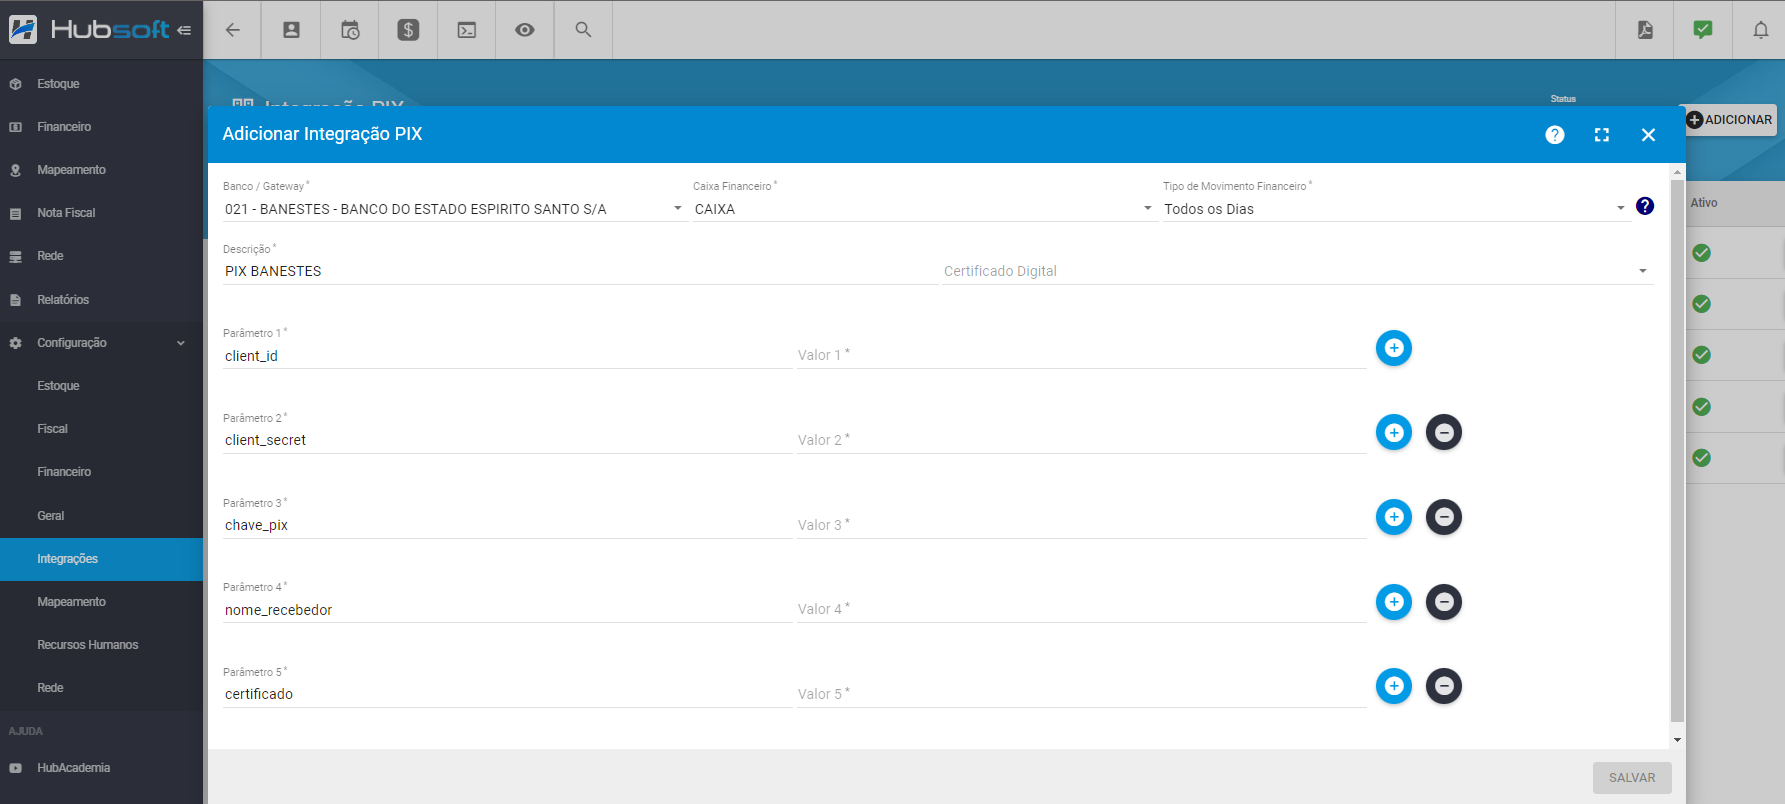Add parameter after chave_pix row
Image resolution: width=1785 pixels, height=804 pixels.
(1394, 517)
